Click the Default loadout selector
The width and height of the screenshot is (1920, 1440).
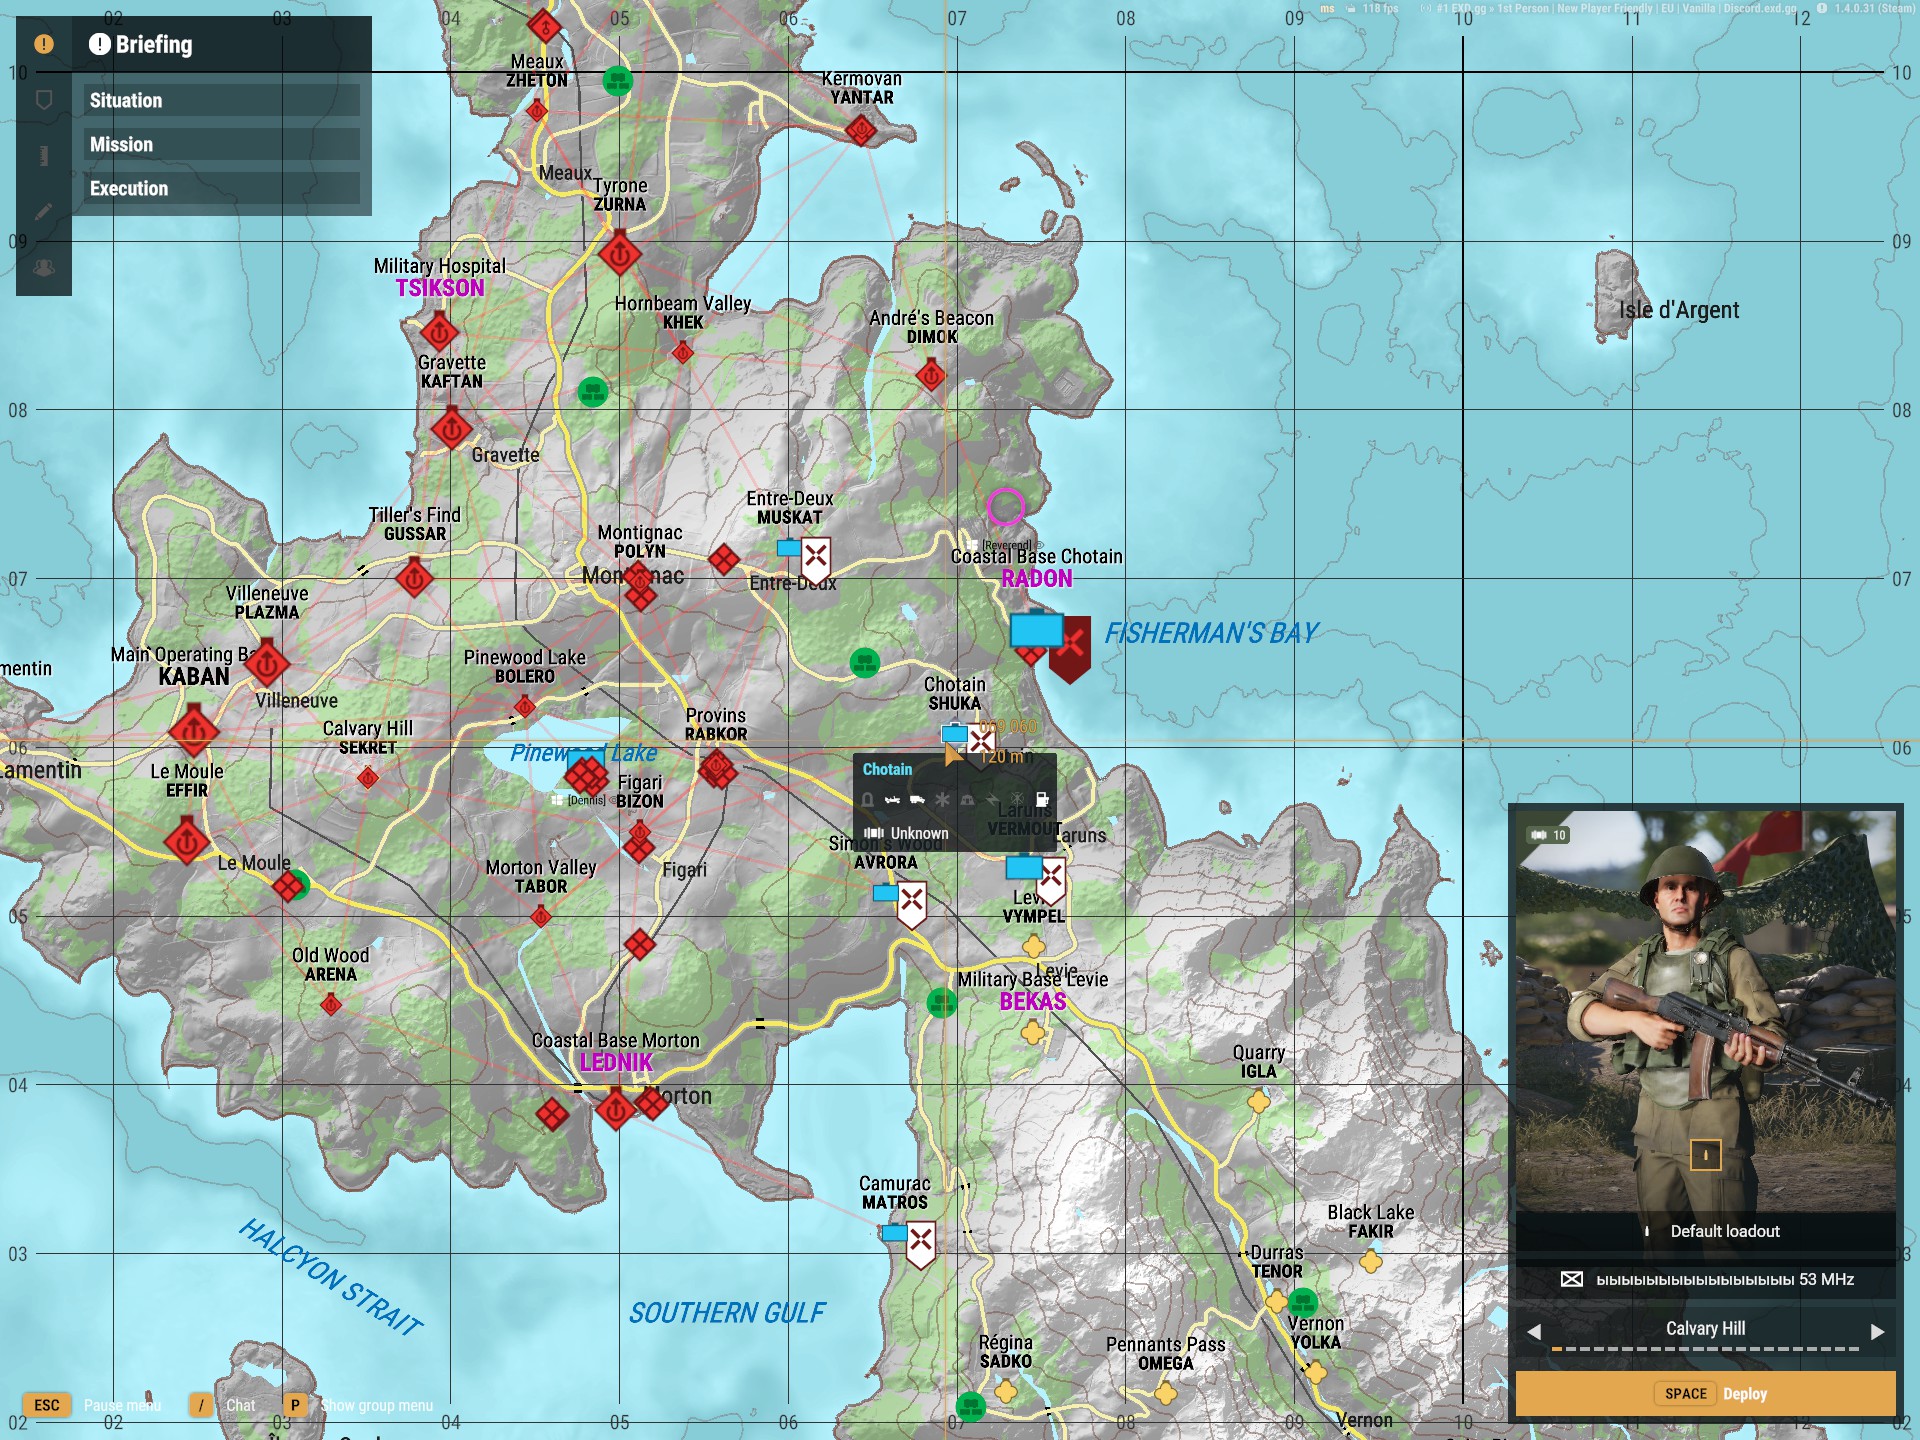pos(1706,1231)
